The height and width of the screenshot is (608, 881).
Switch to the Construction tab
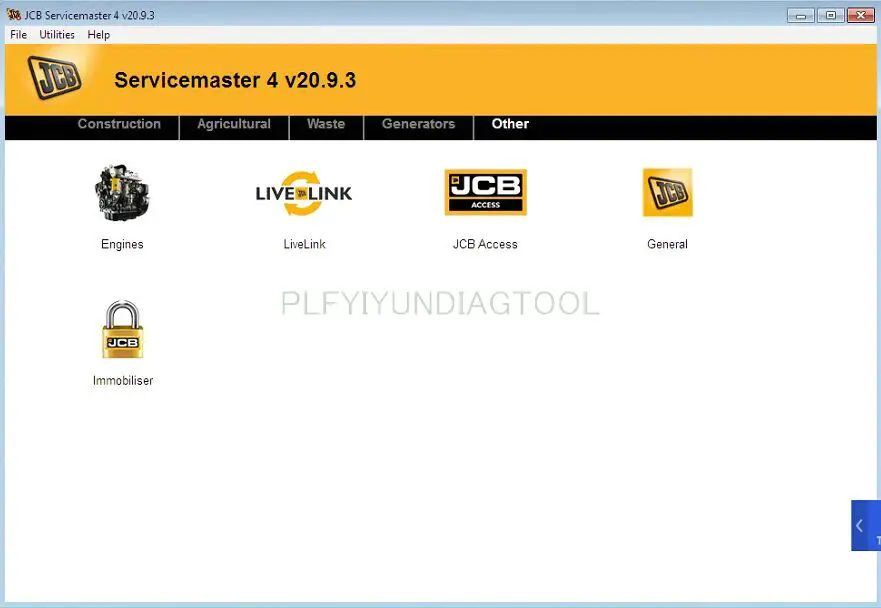(119, 124)
